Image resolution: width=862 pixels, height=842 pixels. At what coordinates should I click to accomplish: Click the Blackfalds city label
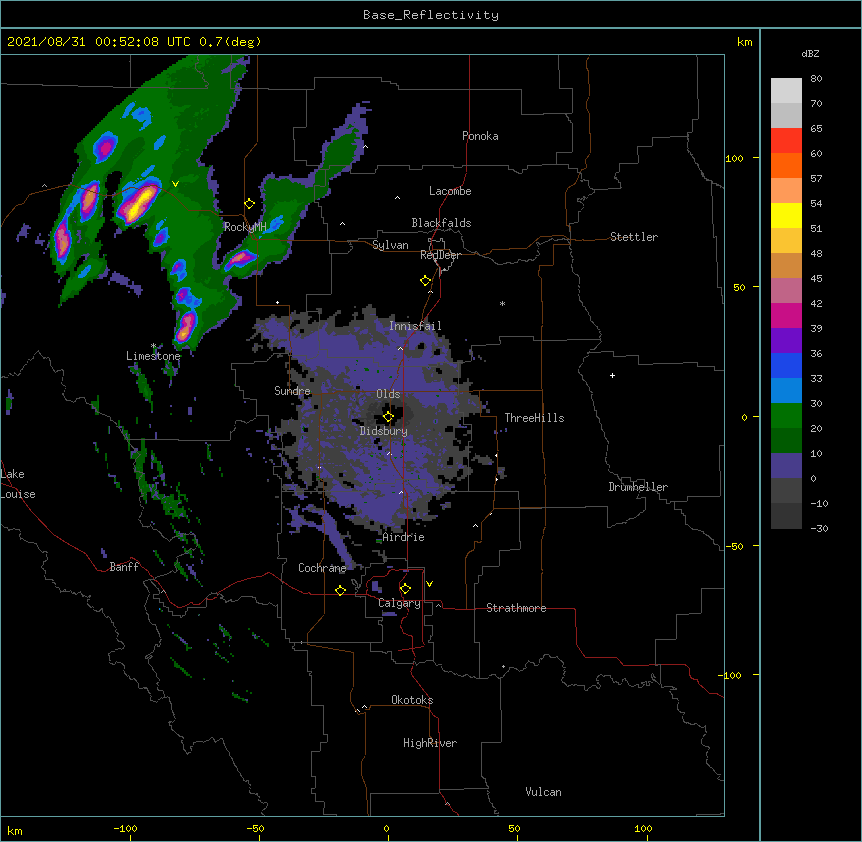click(441, 223)
